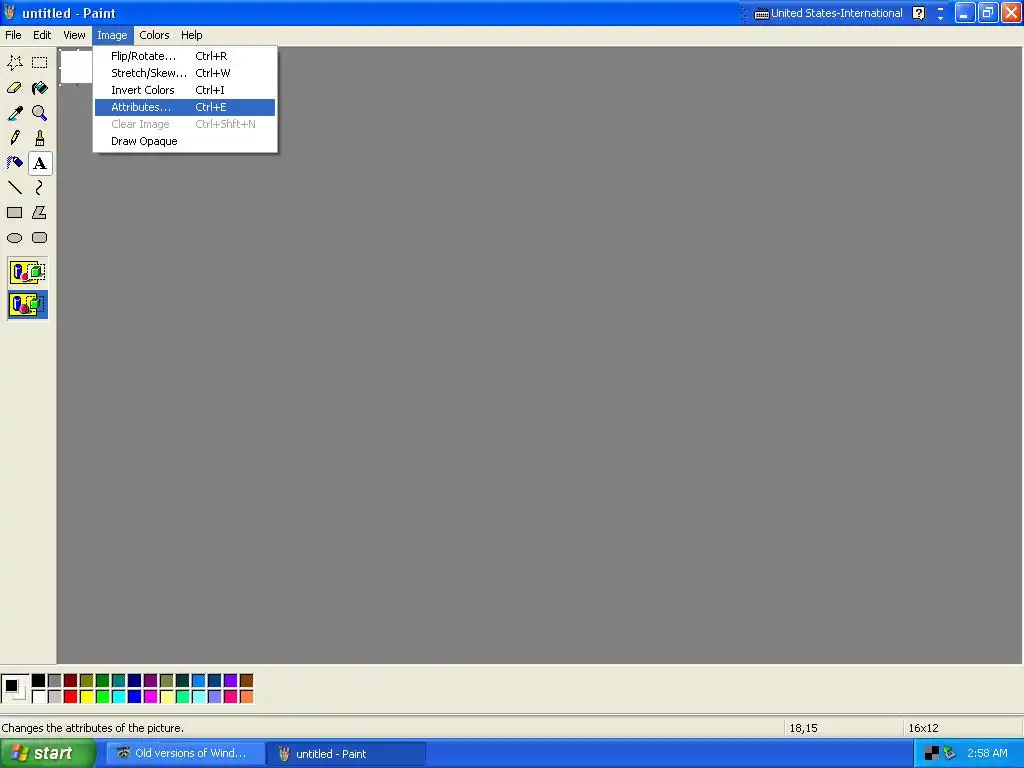Select the Free-Form Select tool
This screenshot has width=1024, height=768.
pyautogui.click(x=14, y=63)
